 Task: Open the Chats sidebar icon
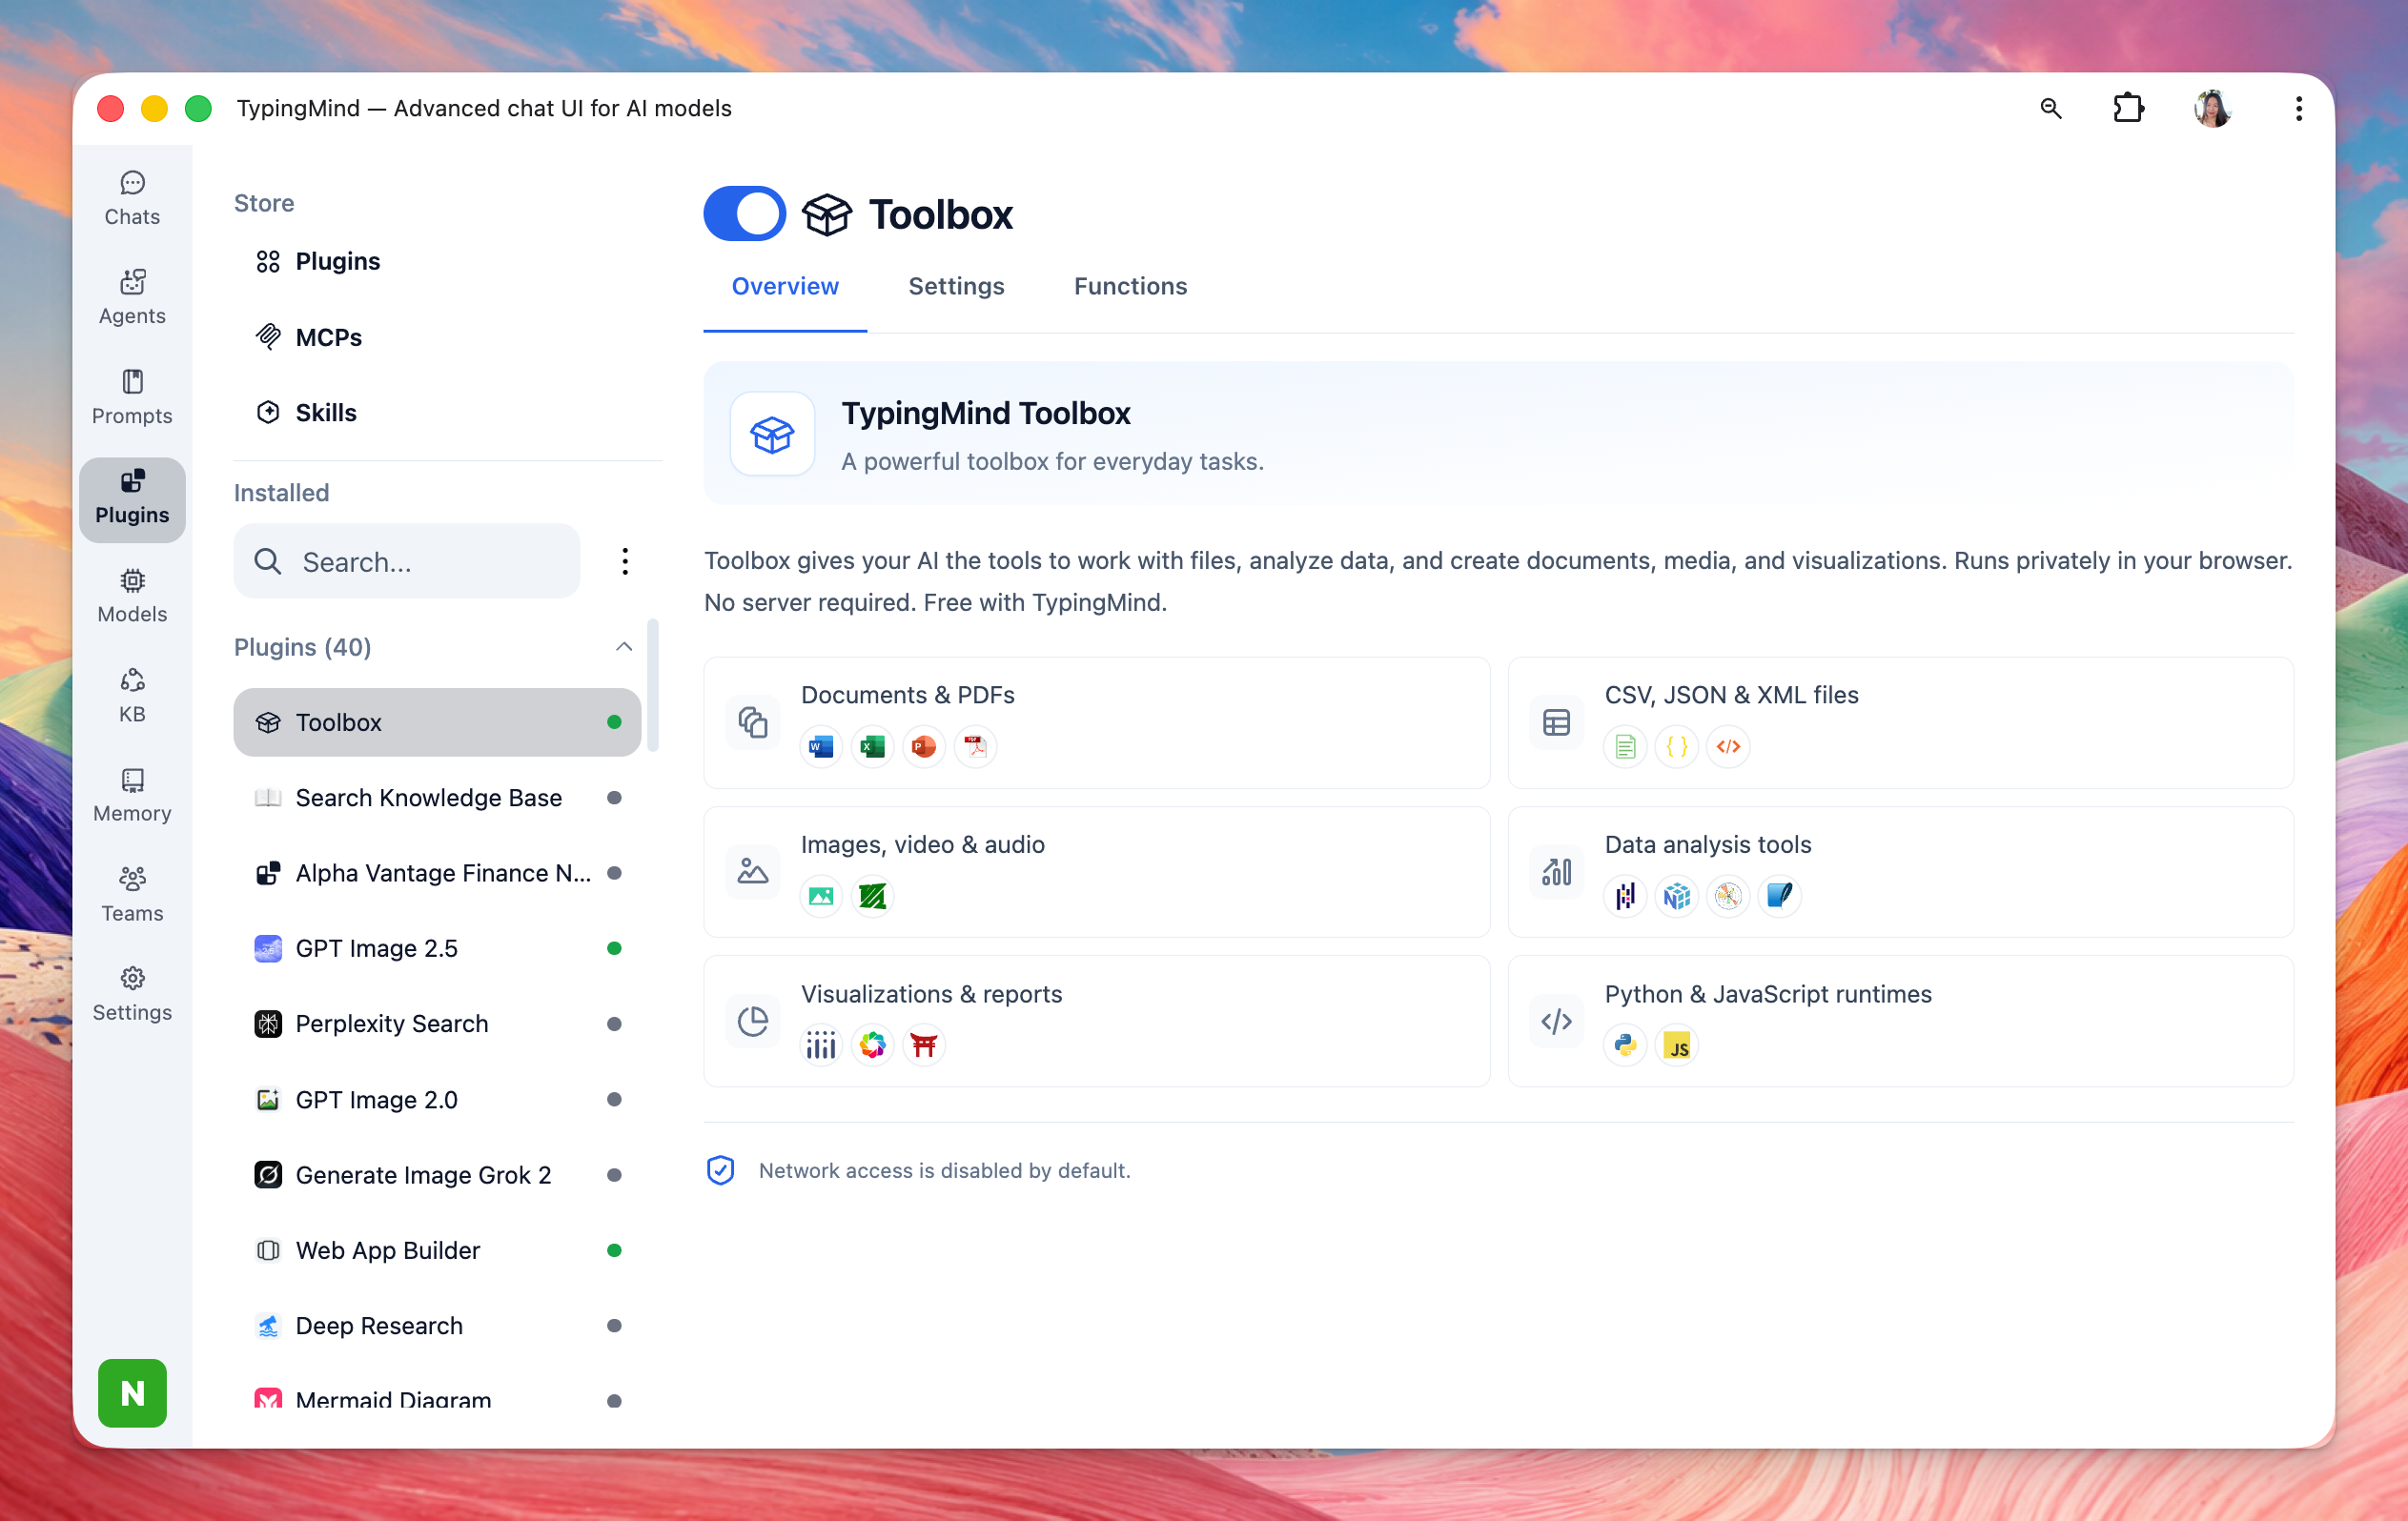132,199
